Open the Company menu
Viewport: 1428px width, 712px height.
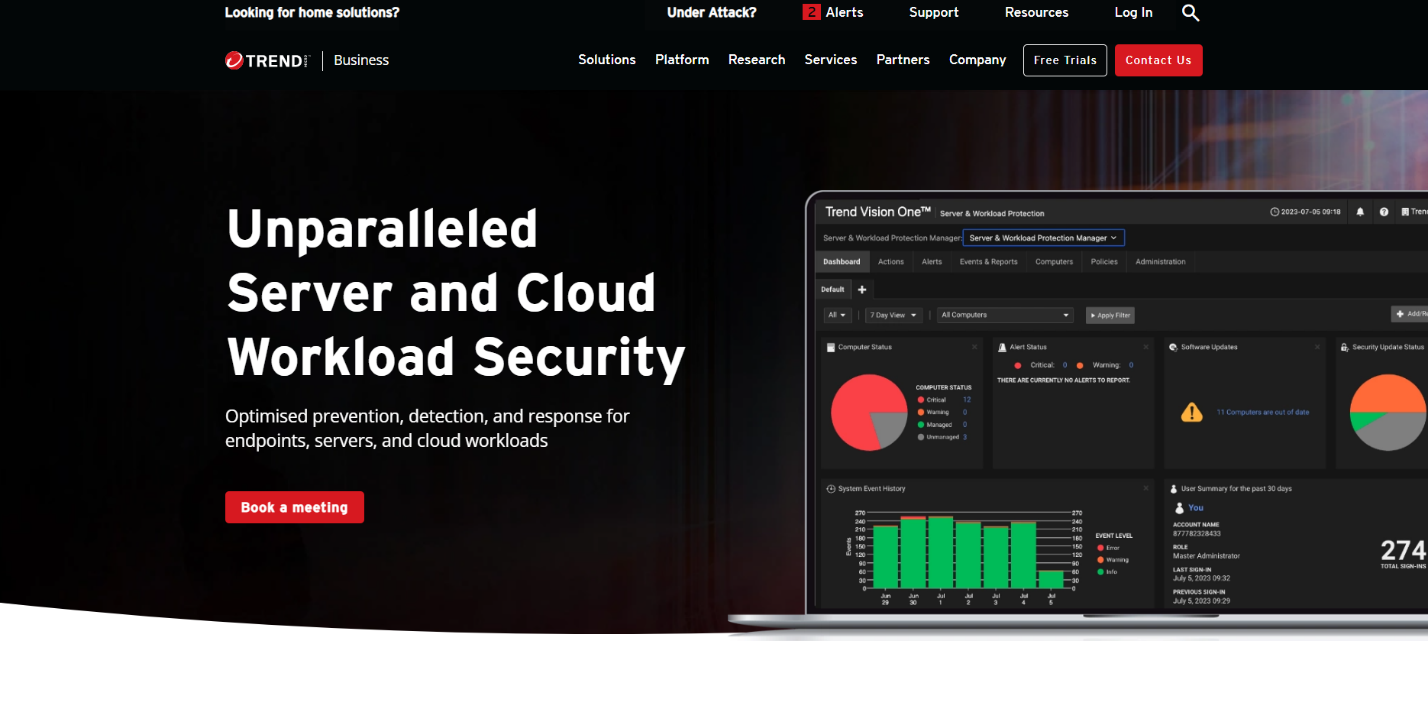pos(978,60)
